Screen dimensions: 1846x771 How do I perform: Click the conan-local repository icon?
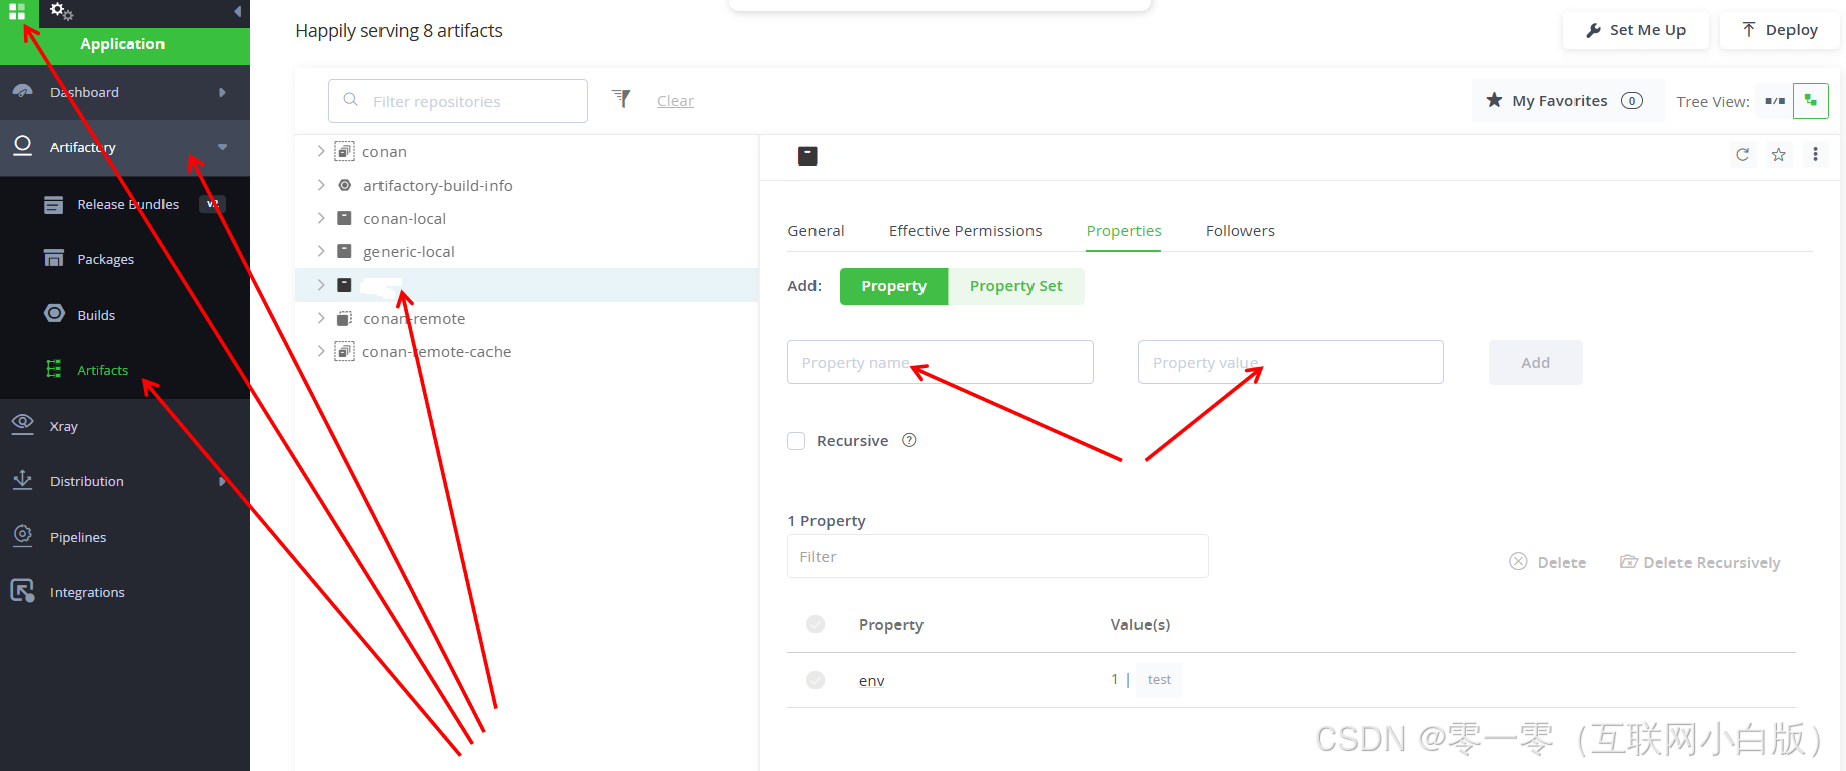click(344, 218)
